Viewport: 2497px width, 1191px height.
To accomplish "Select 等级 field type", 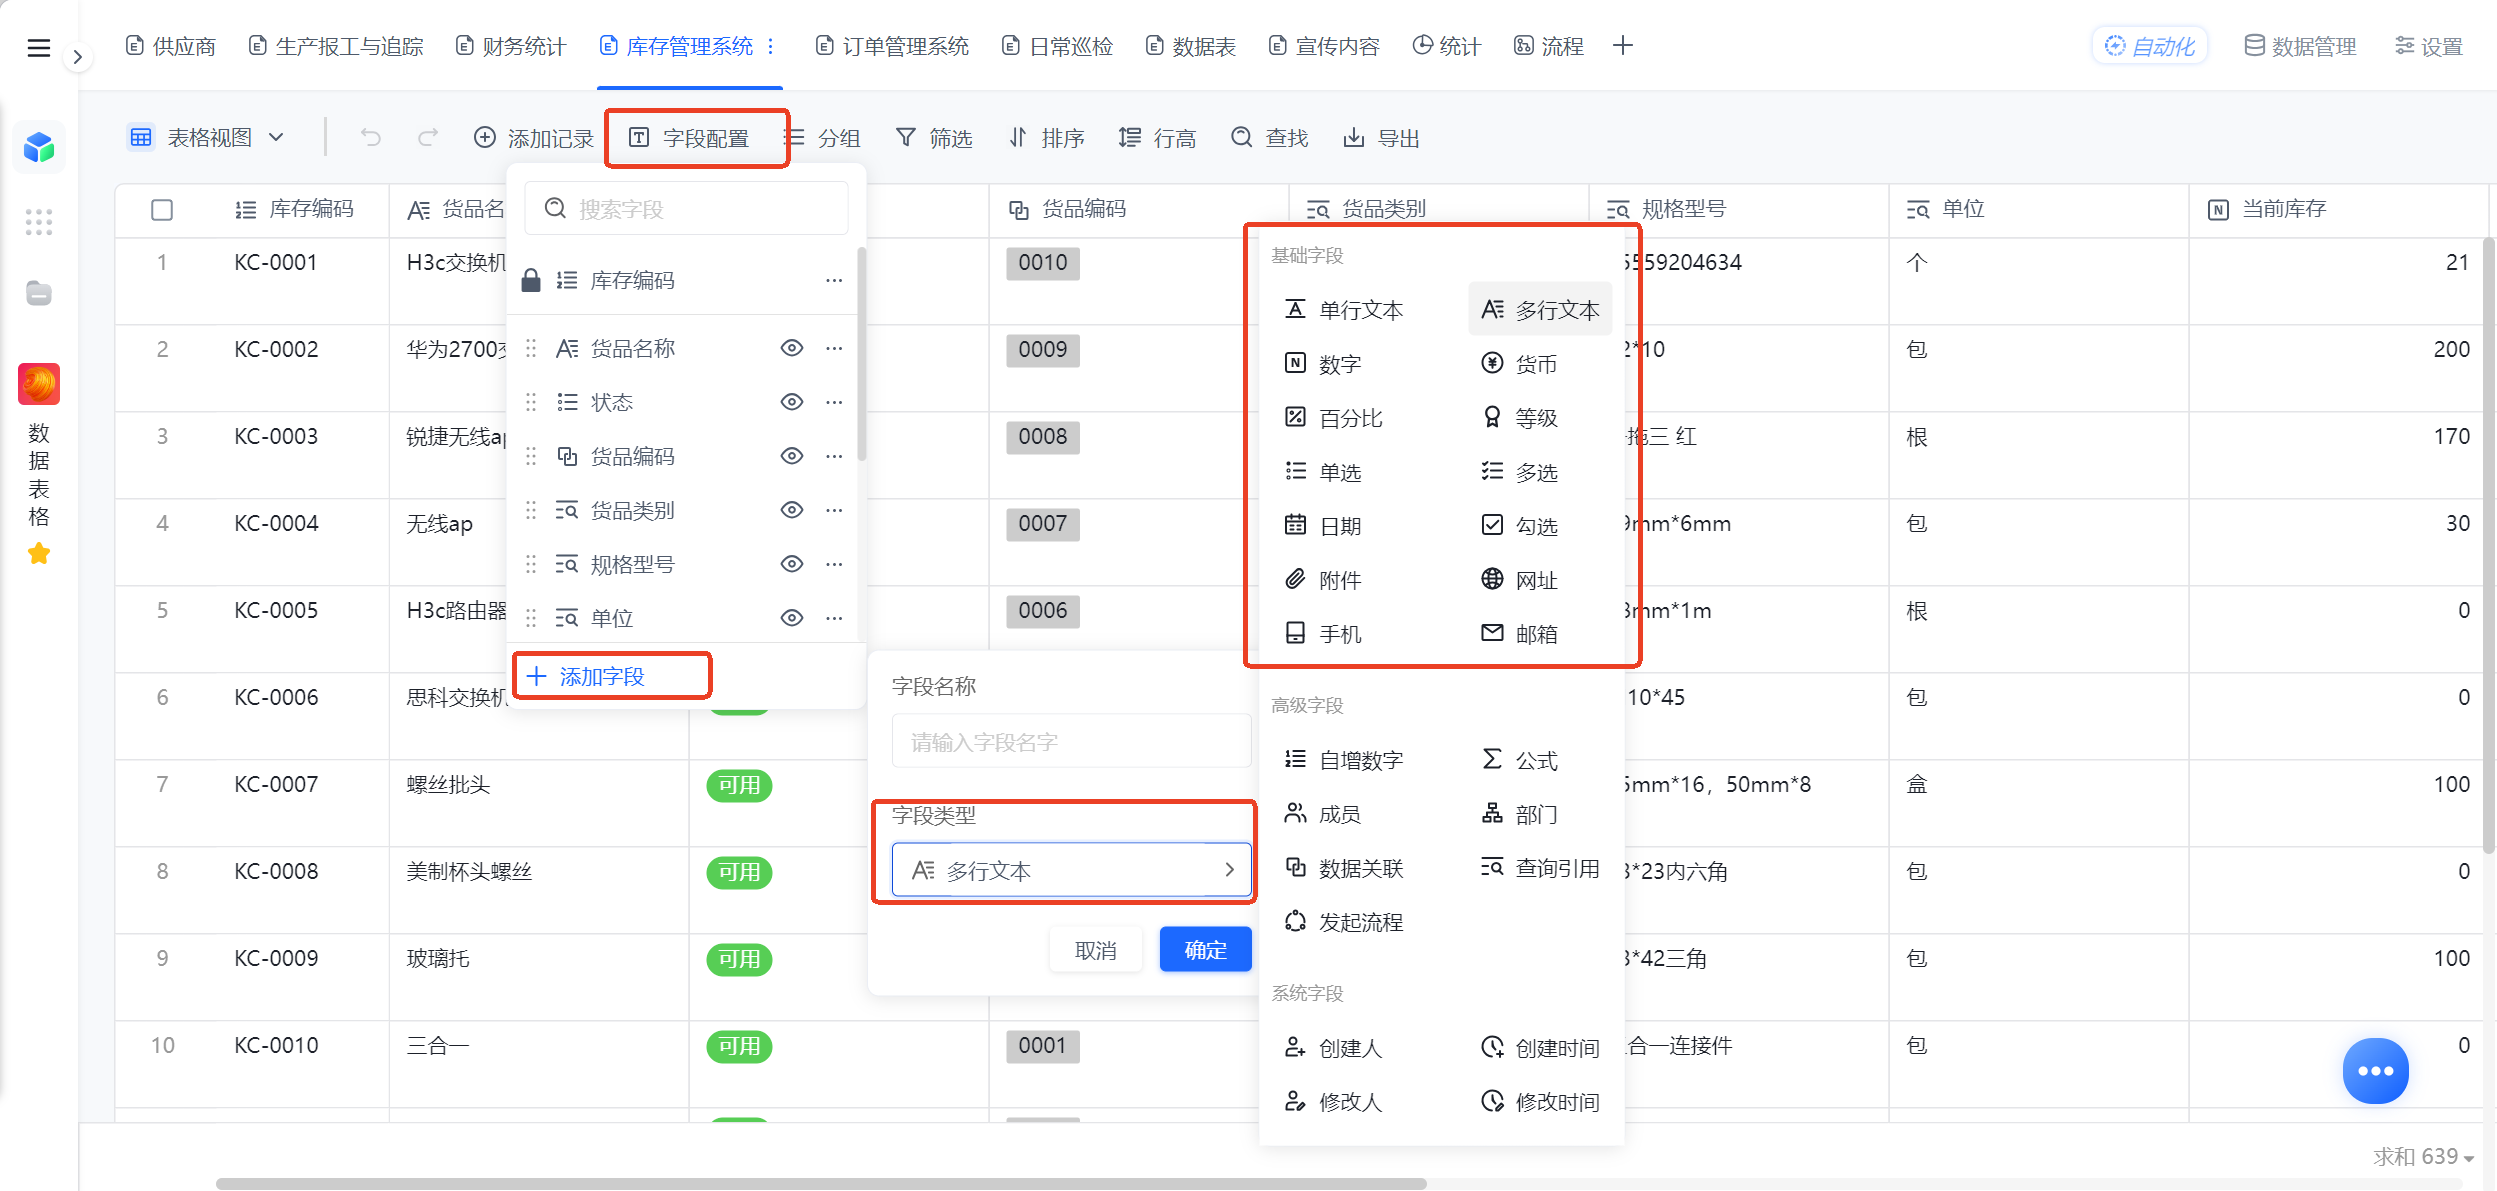I will click(1520, 418).
